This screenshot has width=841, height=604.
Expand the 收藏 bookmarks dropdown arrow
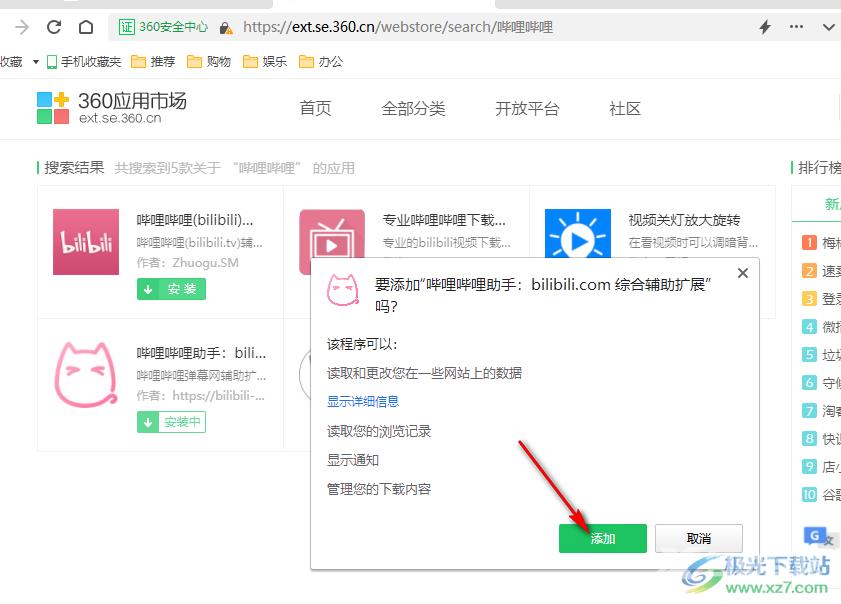click(36, 62)
